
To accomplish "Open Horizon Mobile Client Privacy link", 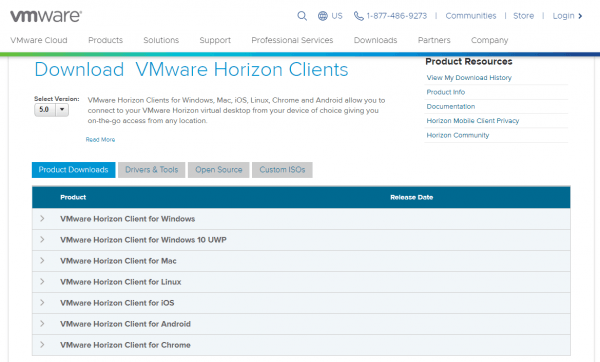I will (473, 121).
